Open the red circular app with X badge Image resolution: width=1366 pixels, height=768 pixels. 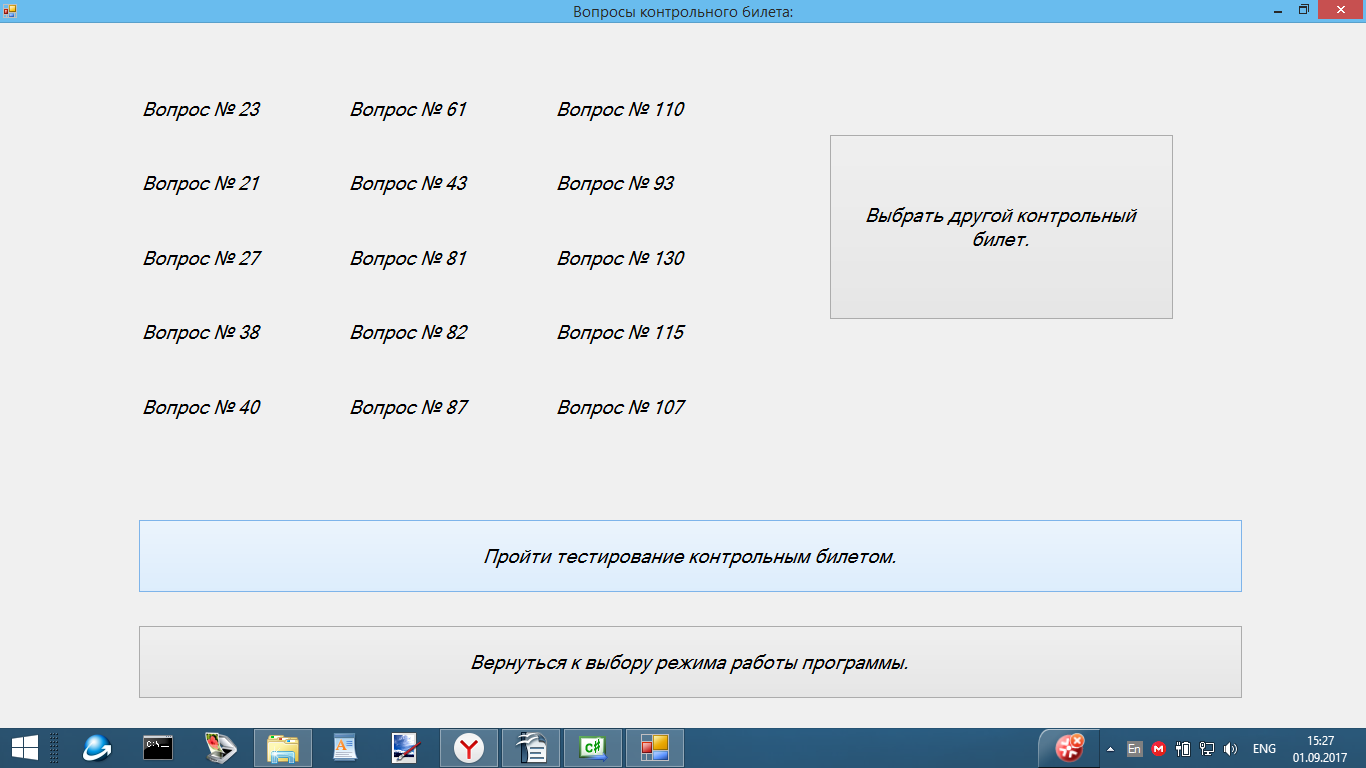point(1070,747)
